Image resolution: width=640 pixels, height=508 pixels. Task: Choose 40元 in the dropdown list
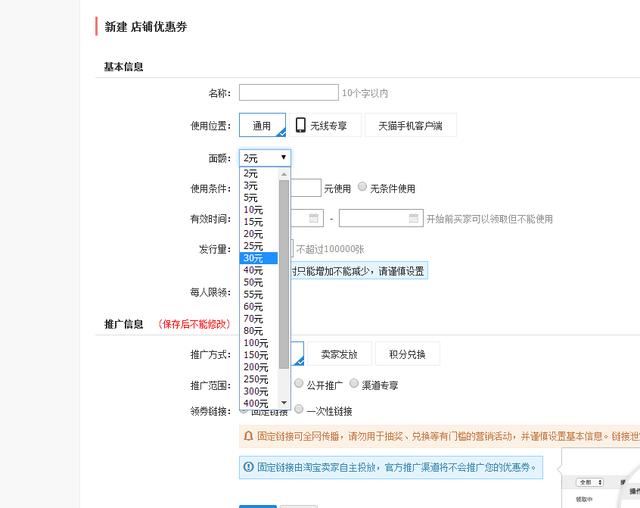point(258,270)
